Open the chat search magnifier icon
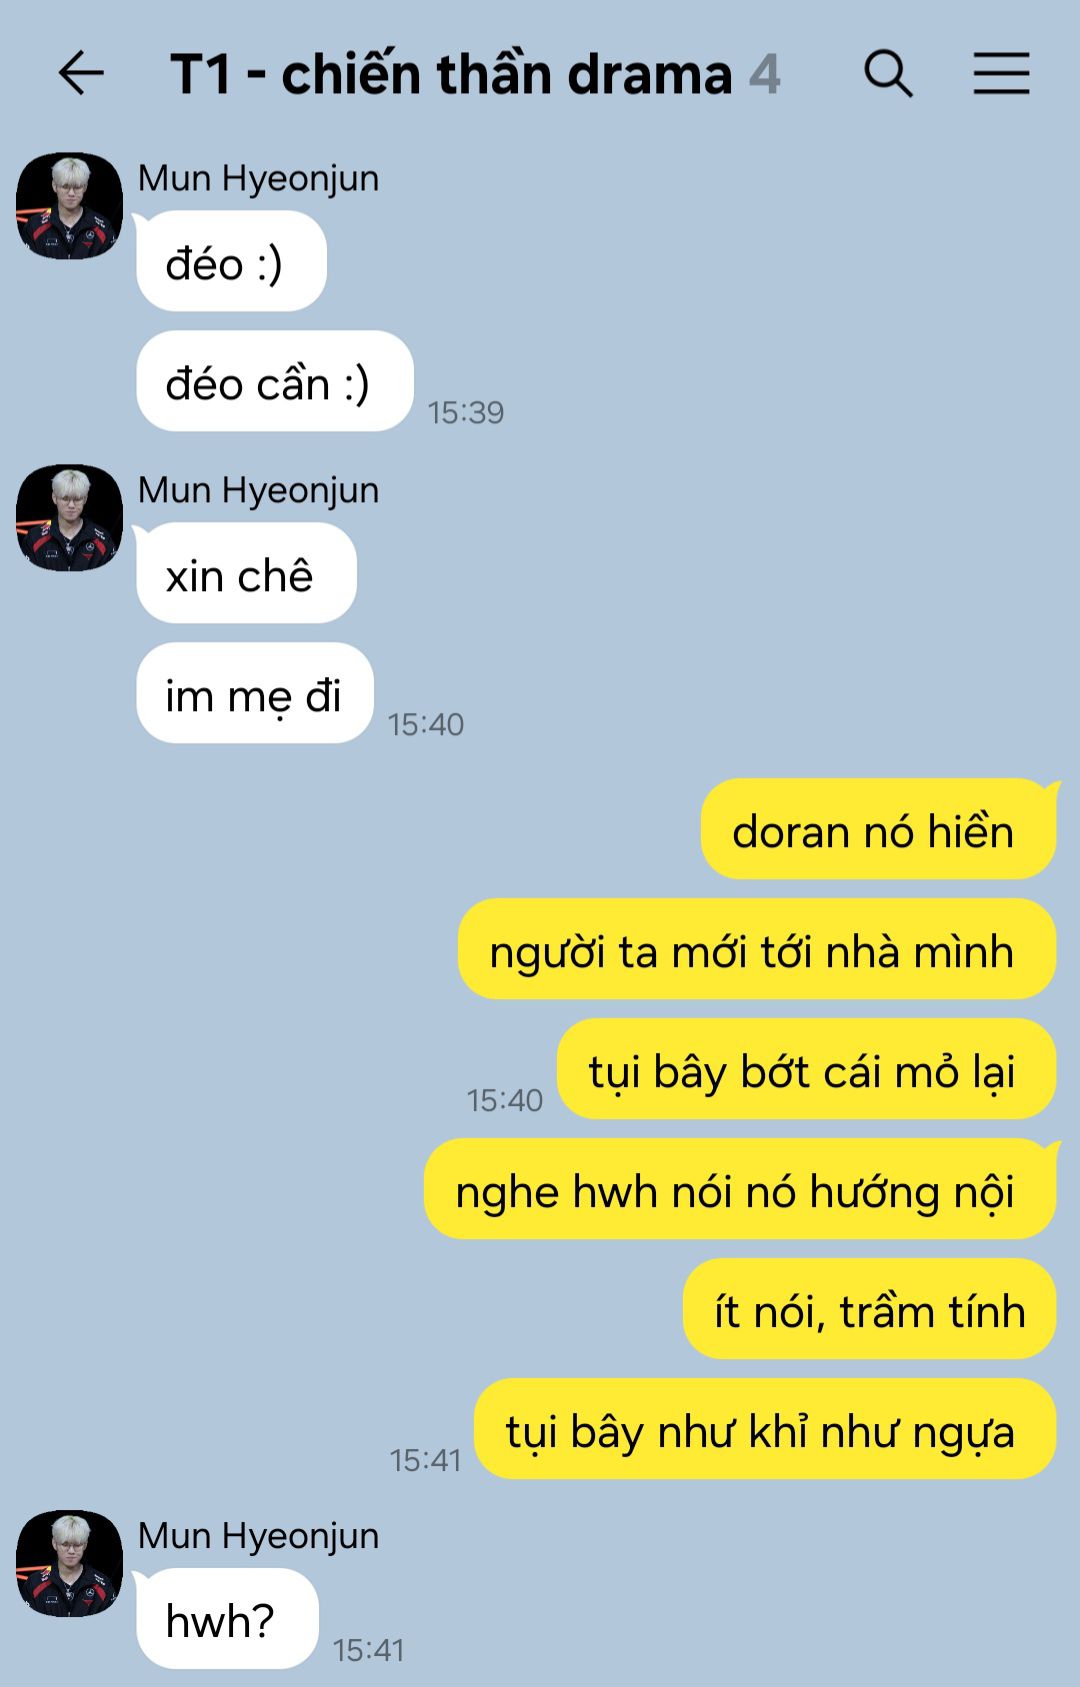 888,73
